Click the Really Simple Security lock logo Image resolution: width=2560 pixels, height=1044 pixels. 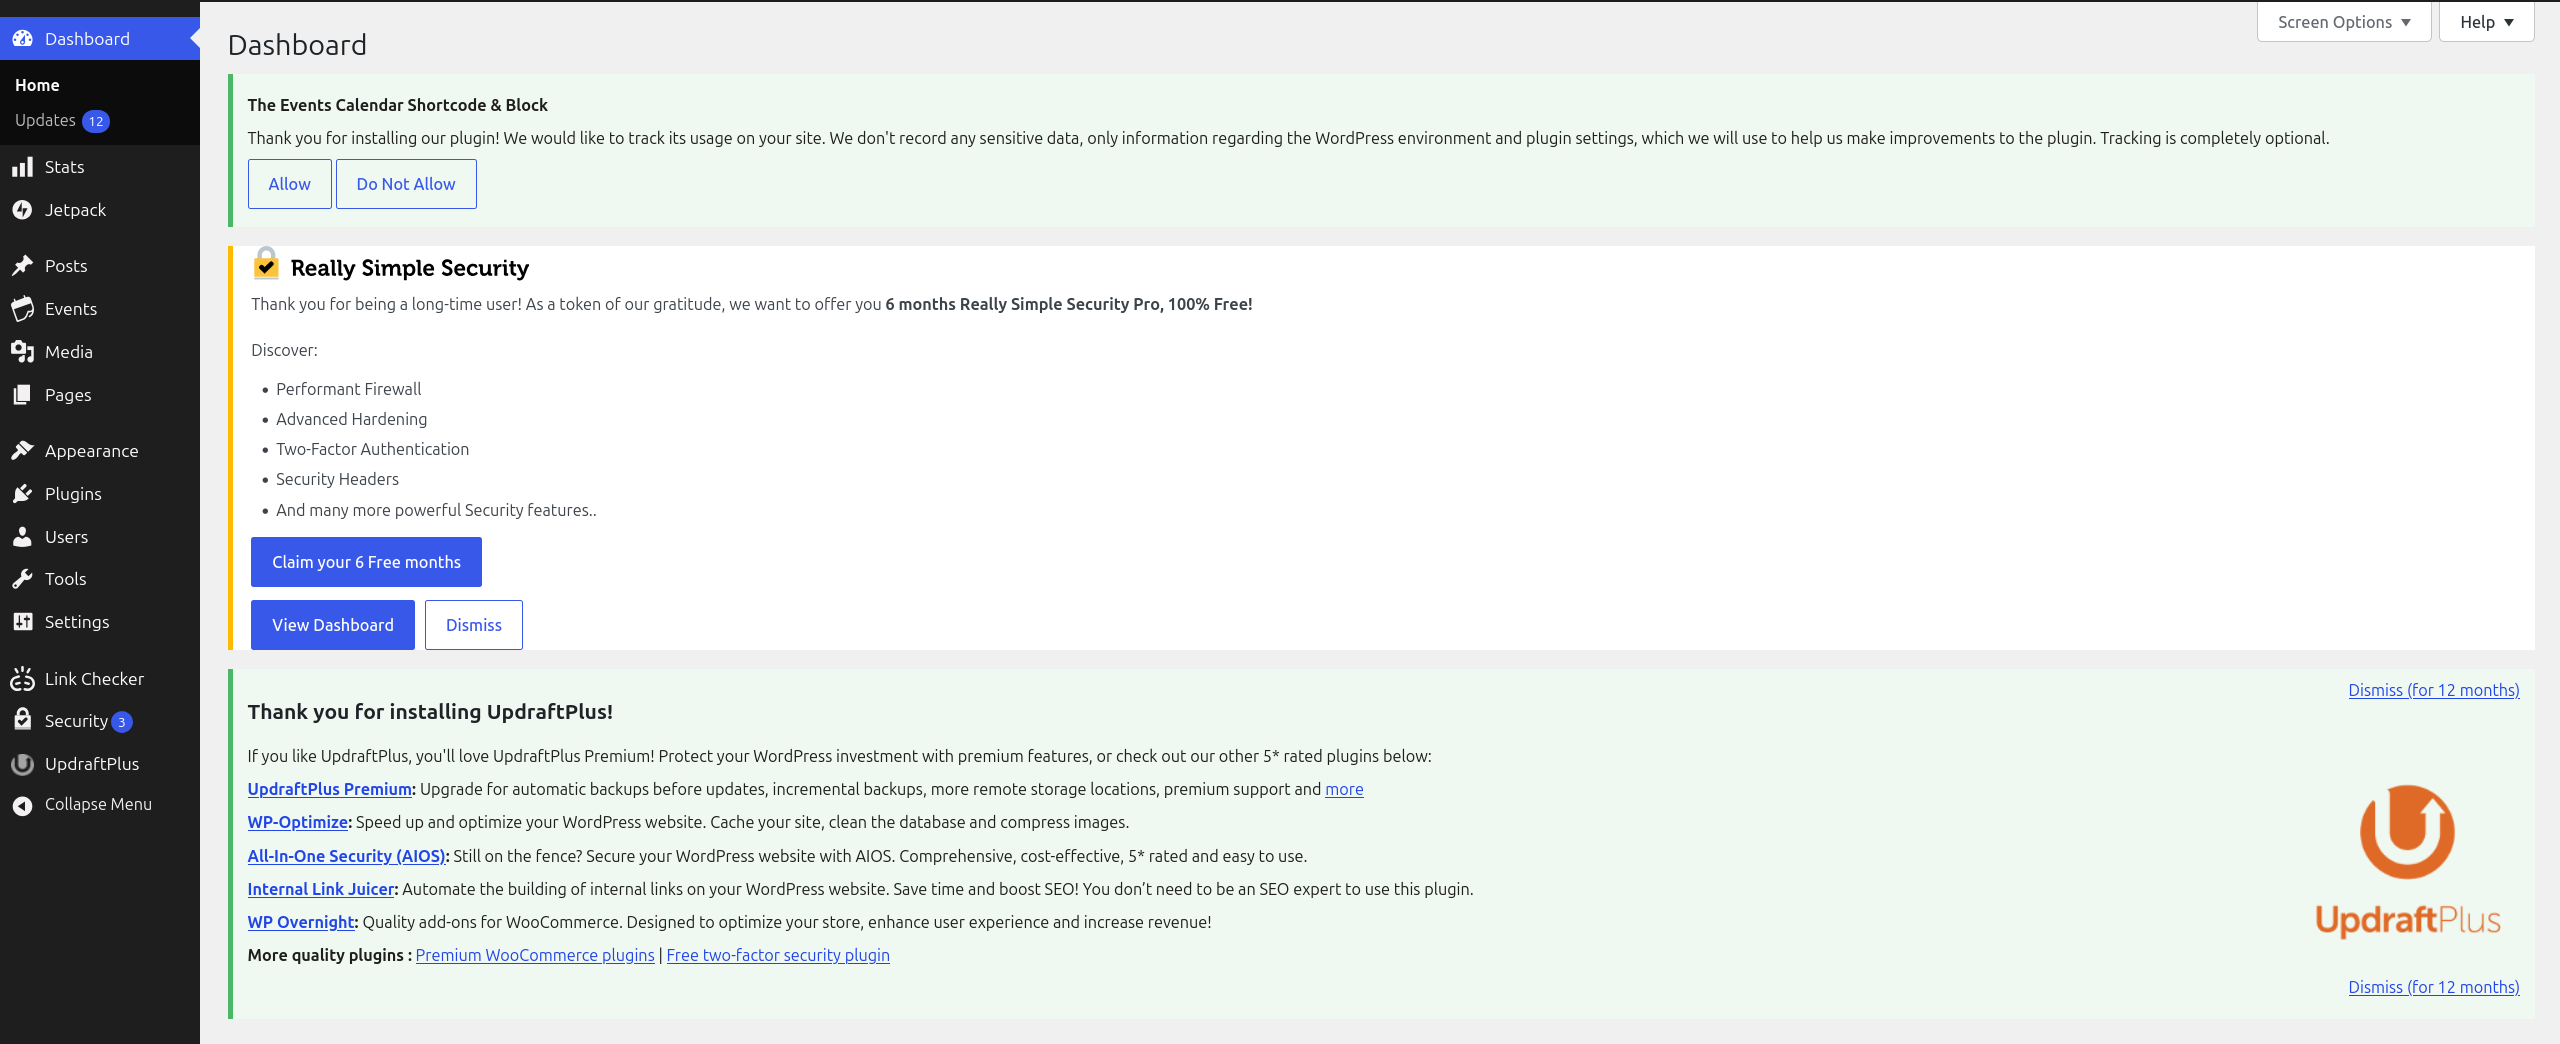266,264
